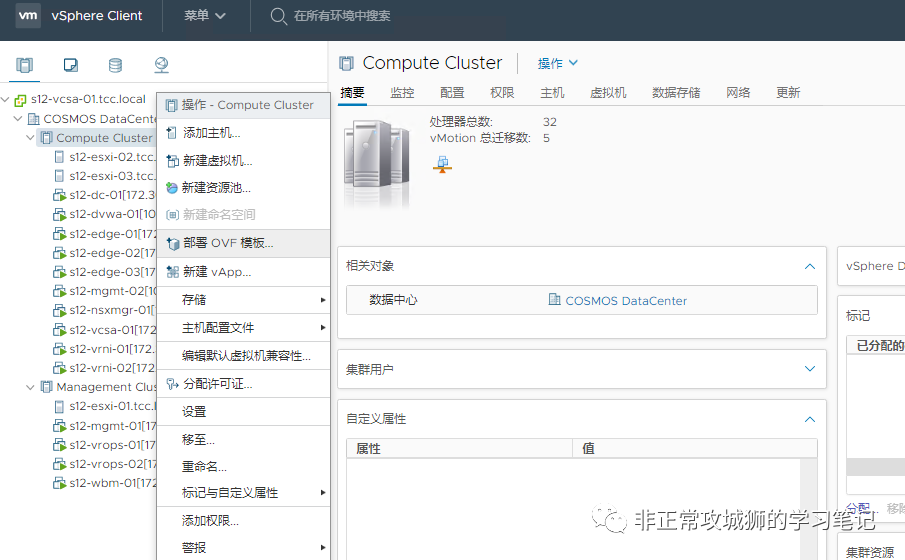The image size is (905, 560).
Task: Open the 存储 submenu
Action: (x=244, y=300)
